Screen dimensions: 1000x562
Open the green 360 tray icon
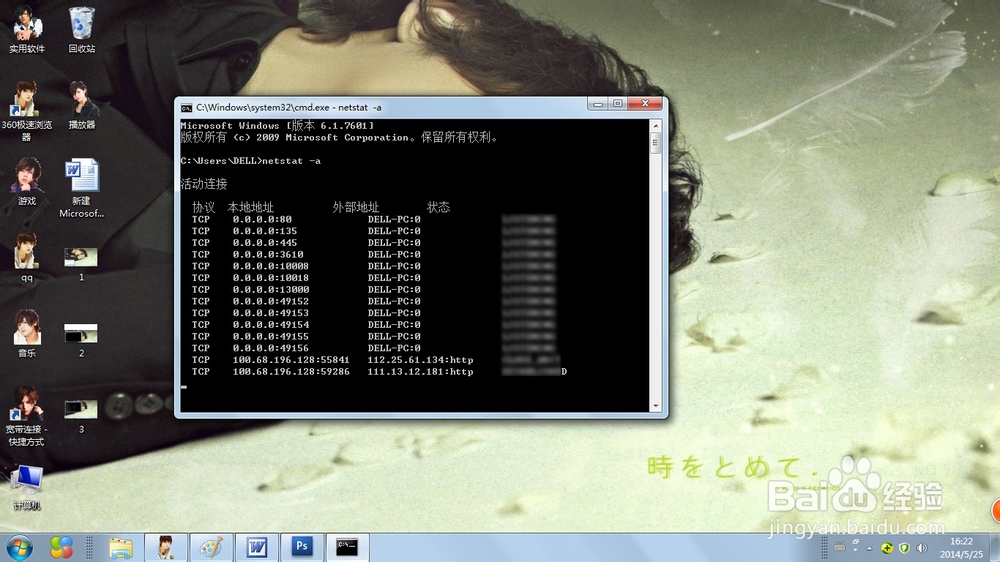coord(887,548)
